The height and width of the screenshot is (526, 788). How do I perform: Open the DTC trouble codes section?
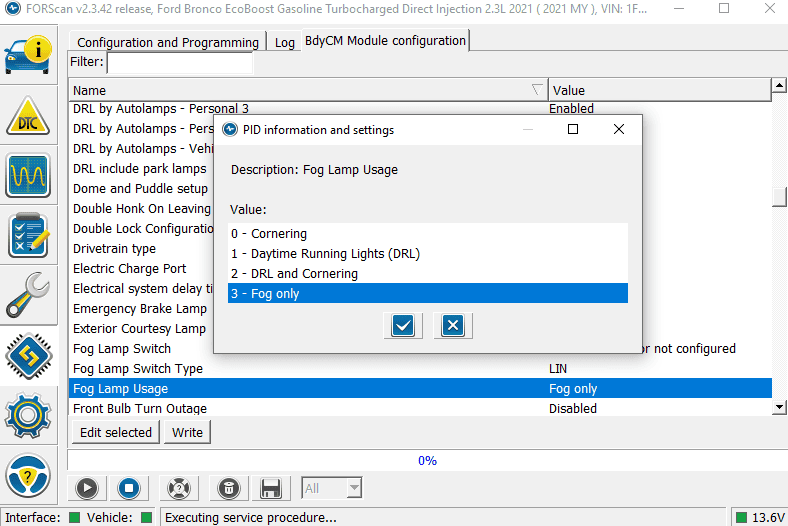coord(28,116)
